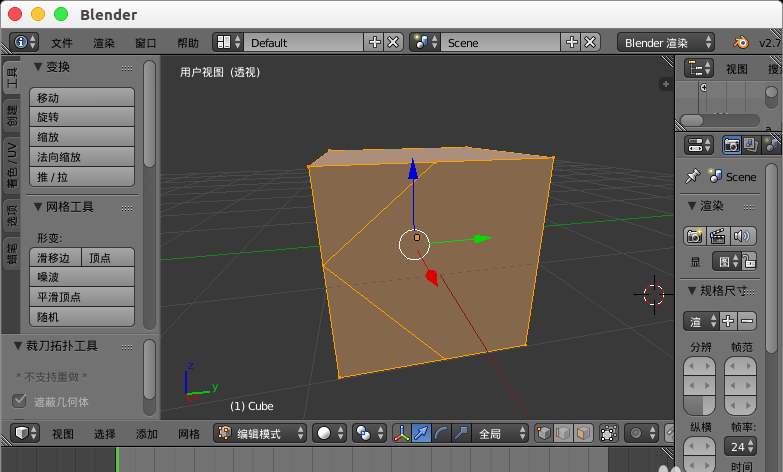Open the 文件 menu
Viewport: 783px width, 472px height.
coord(62,43)
